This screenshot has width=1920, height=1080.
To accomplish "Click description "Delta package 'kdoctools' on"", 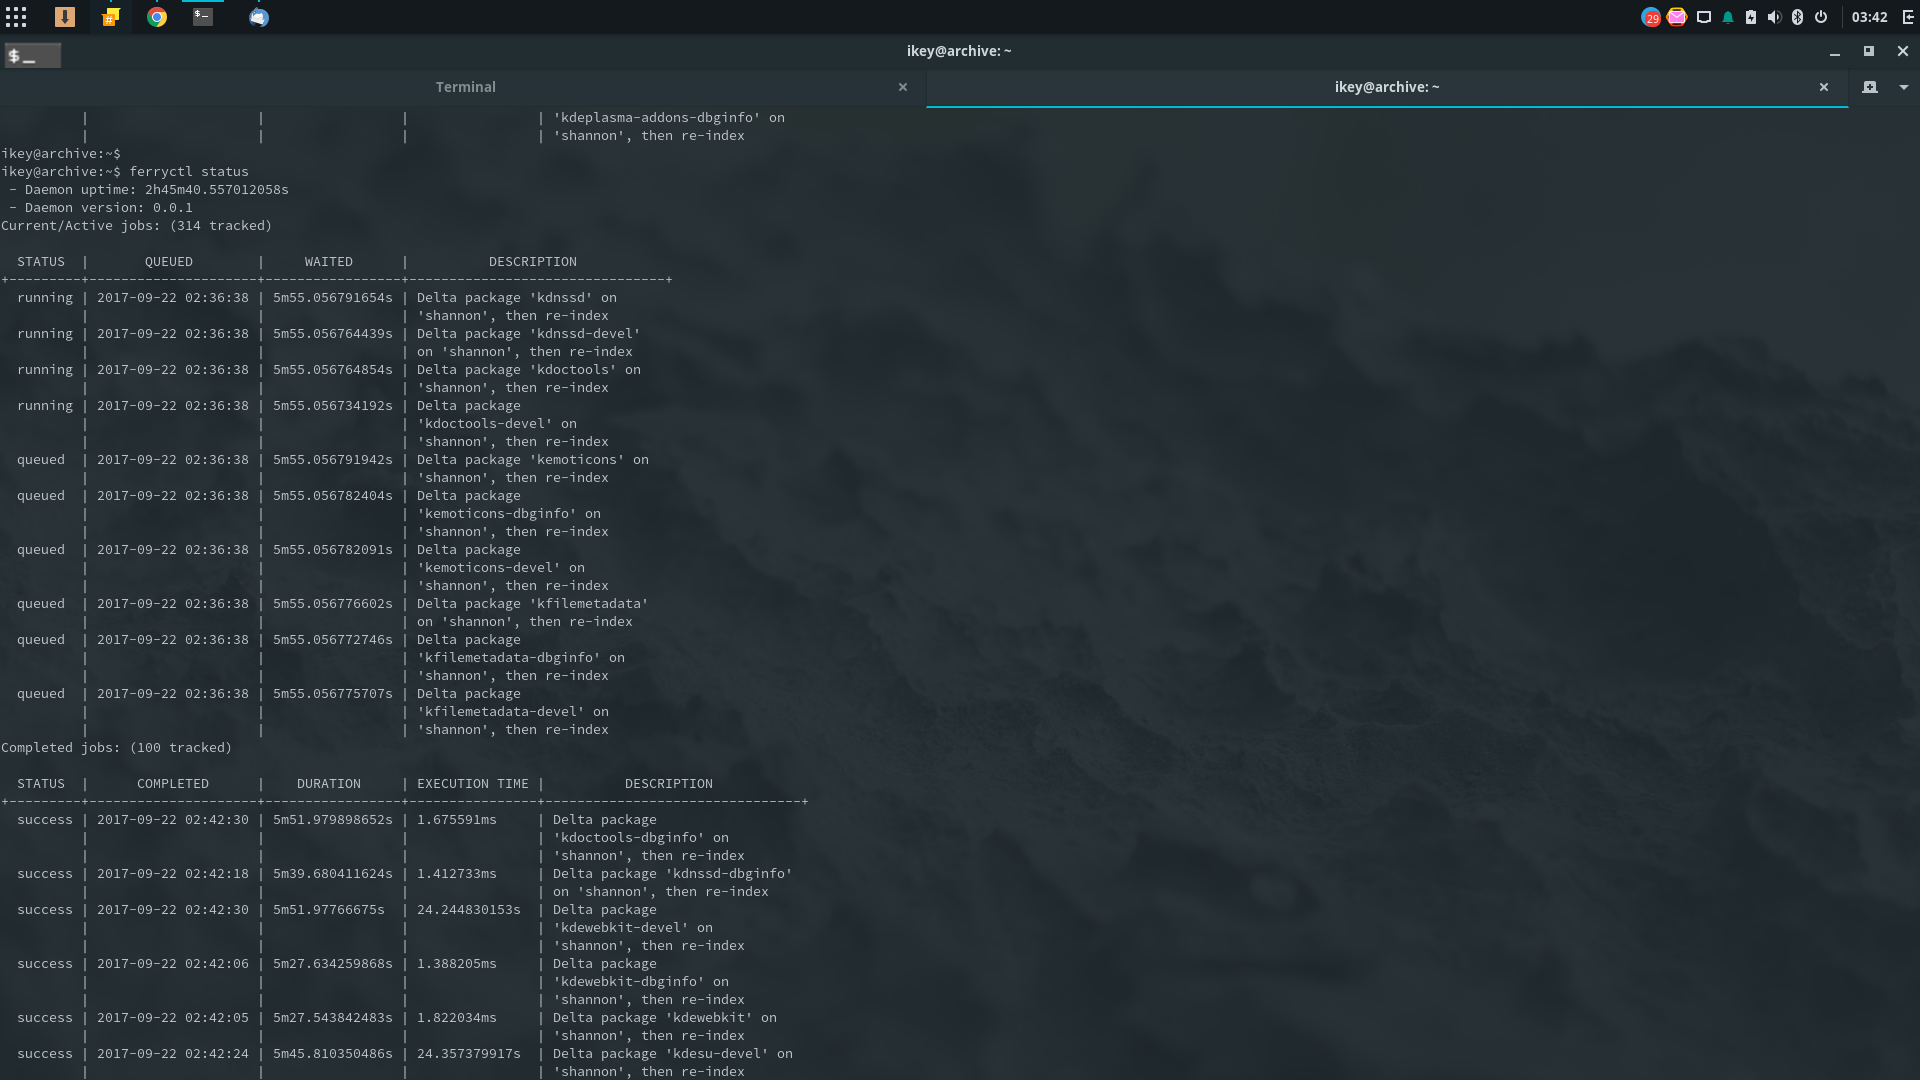I will tap(529, 370).
